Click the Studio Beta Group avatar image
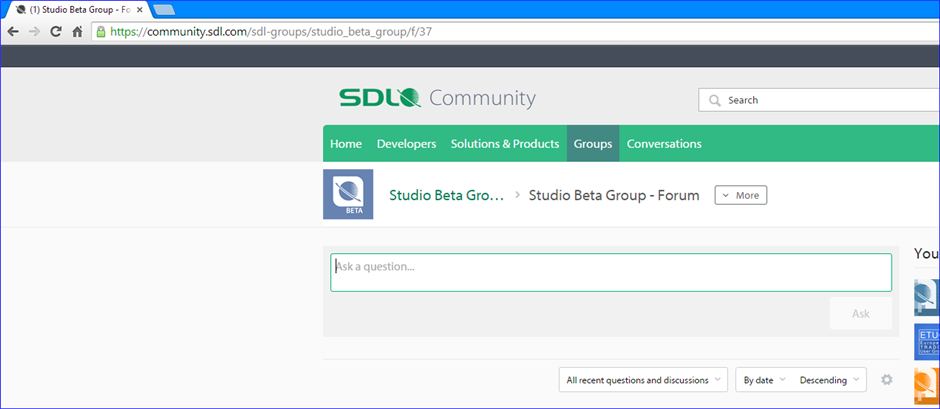Image resolution: width=940 pixels, height=409 pixels. pos(348,194)
